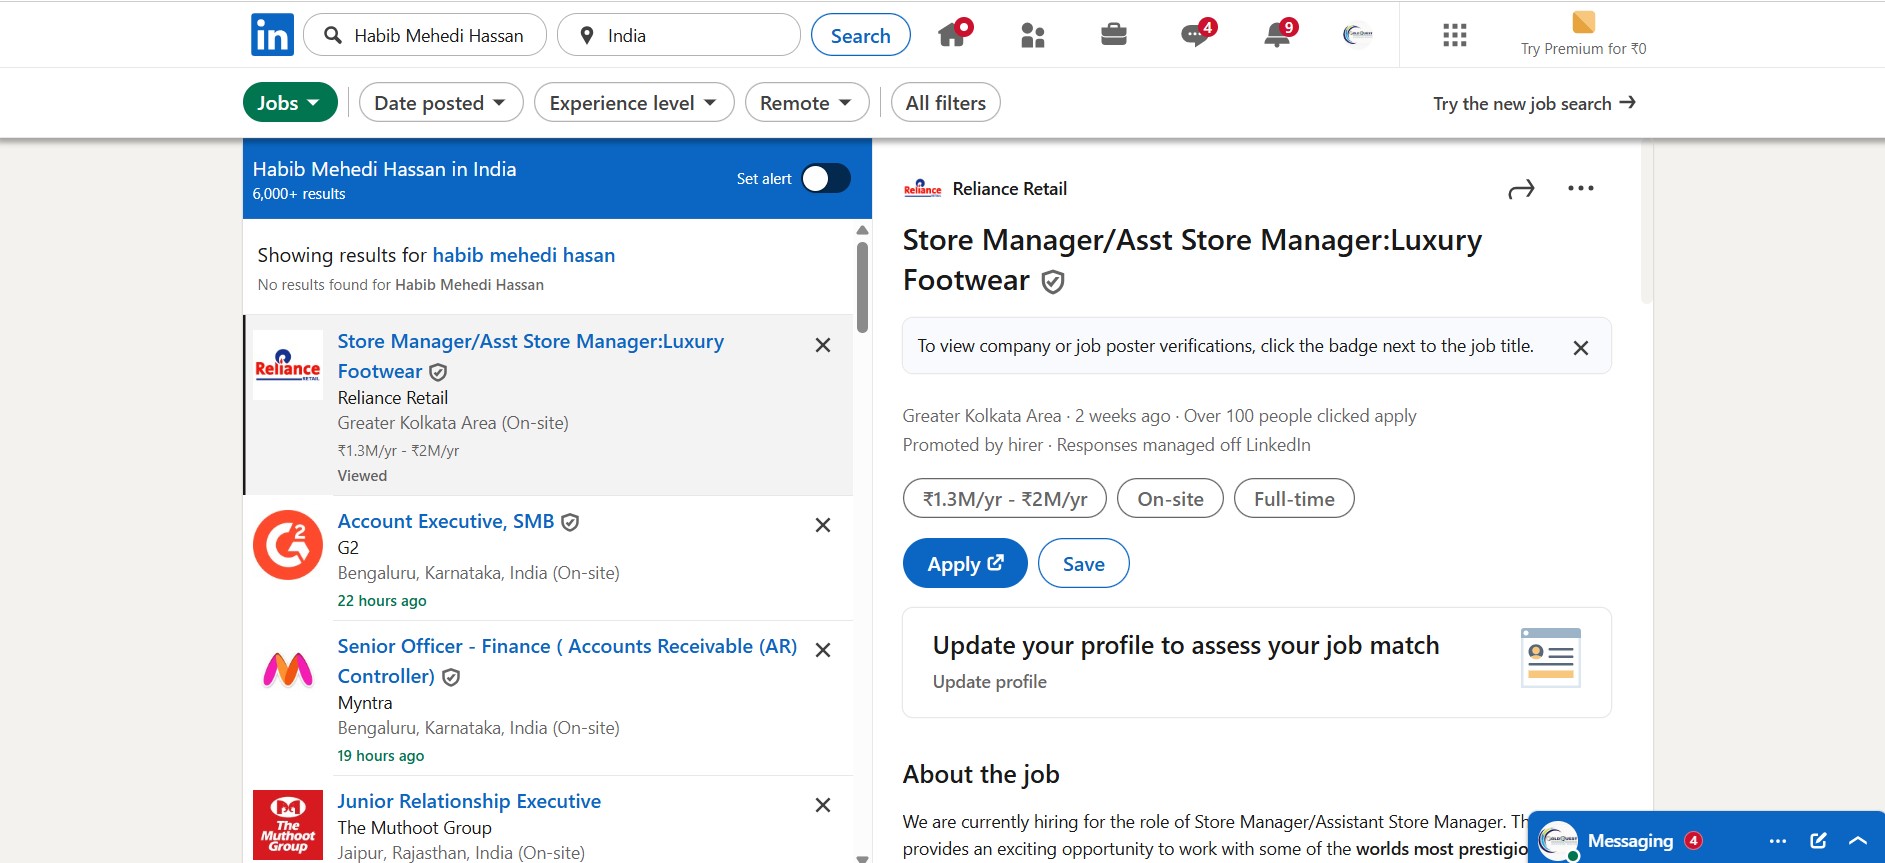Toggle the Set alert switch
Viewport: 1885px width, 863px height.
[x=825, y=179]
